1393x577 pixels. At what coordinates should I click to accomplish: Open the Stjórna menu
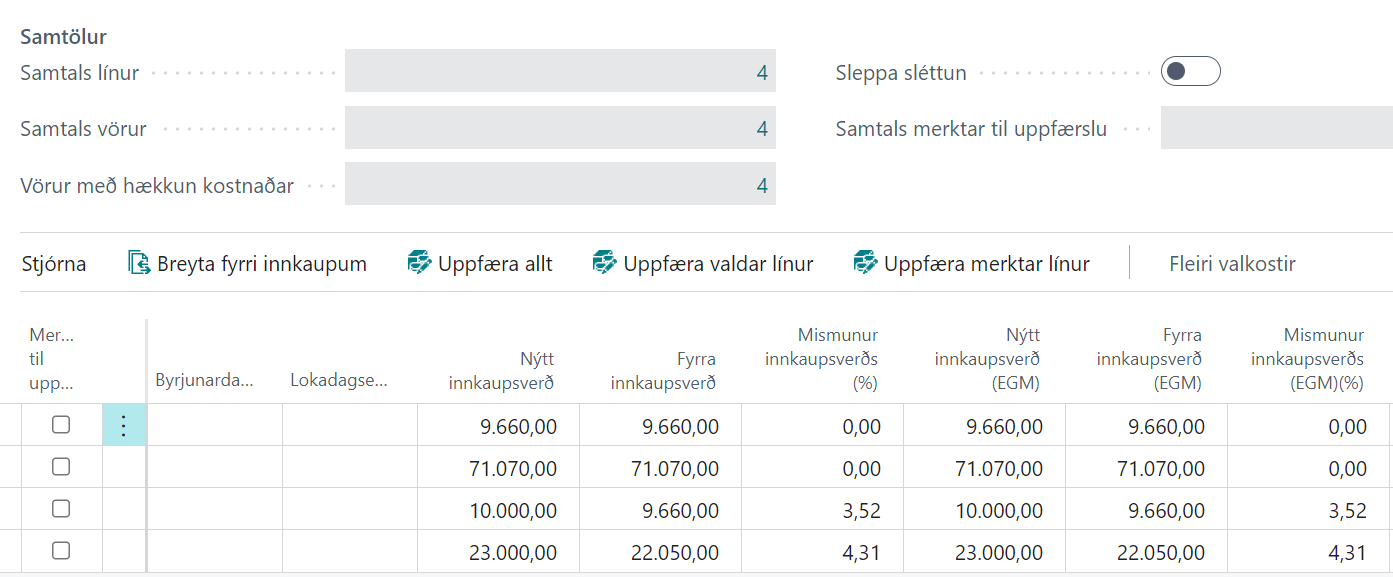pos(54,264)
